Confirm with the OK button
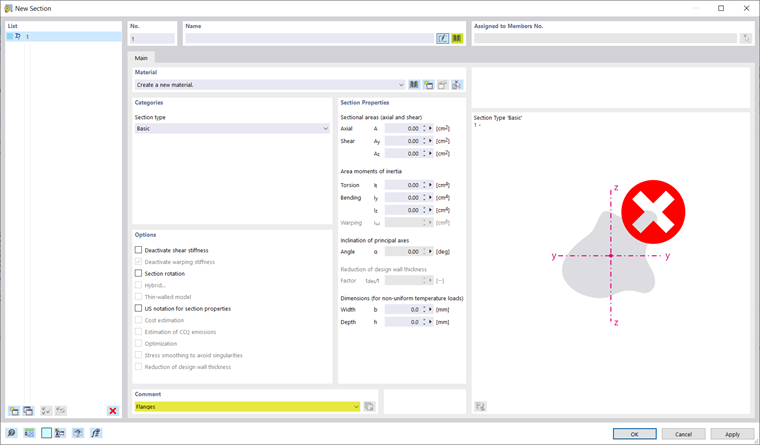This screenshot has width=760, height=445. 634,434
